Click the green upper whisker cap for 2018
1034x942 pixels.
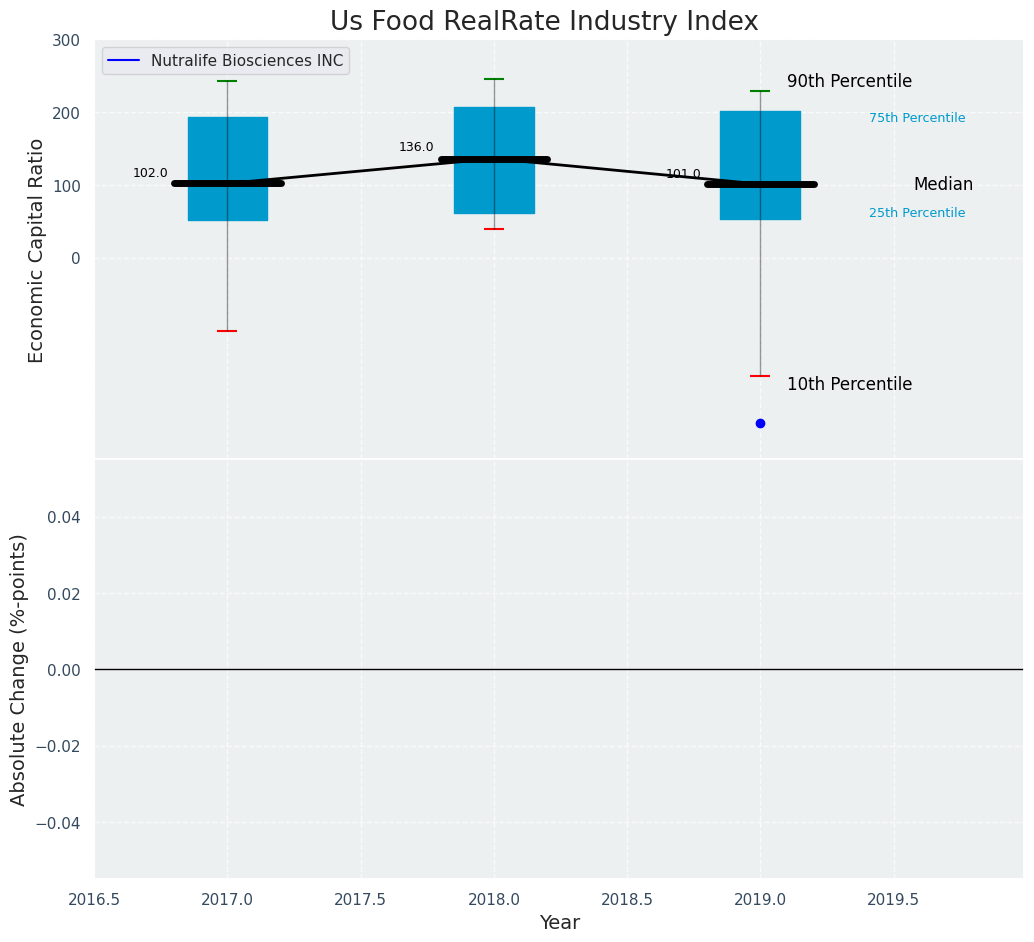tap(494, 79)
